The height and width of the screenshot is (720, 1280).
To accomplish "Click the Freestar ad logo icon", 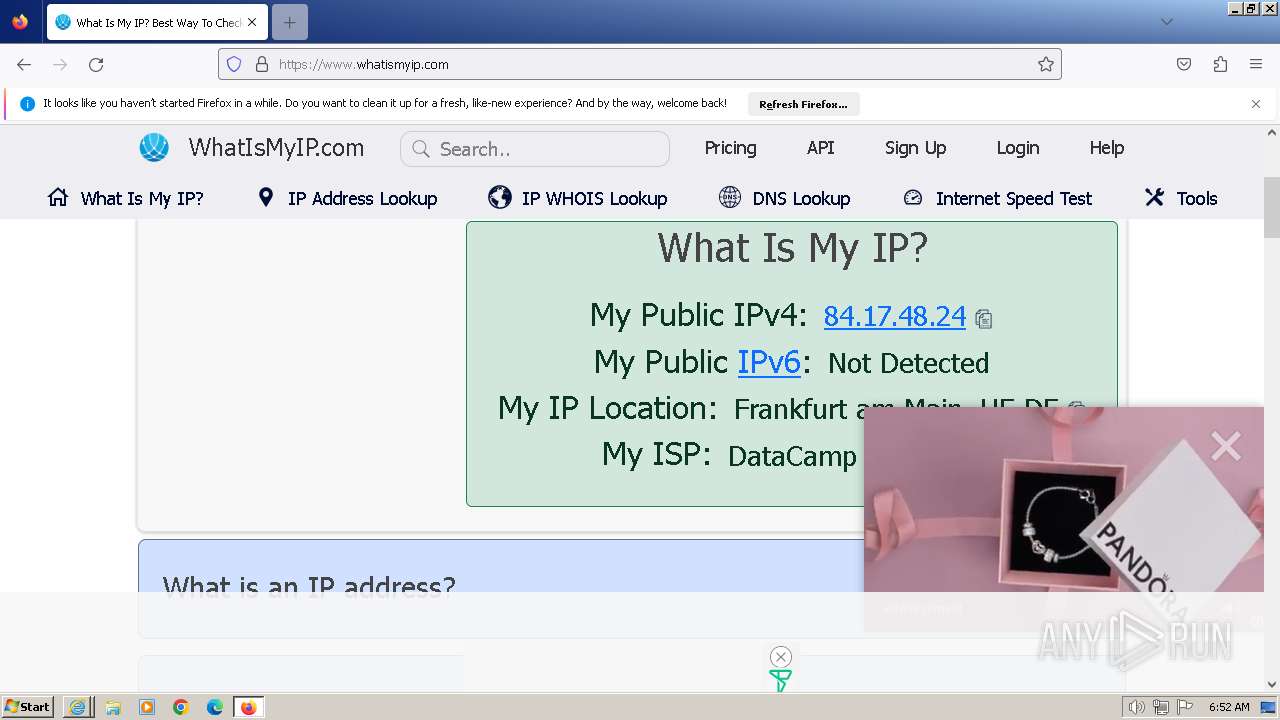I will [780, 680].
